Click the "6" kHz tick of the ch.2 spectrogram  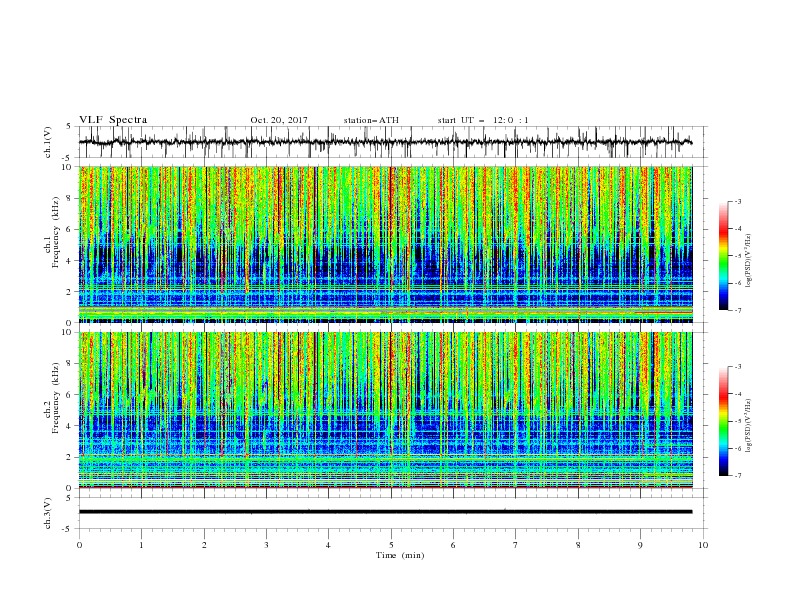tap(69, 395)
